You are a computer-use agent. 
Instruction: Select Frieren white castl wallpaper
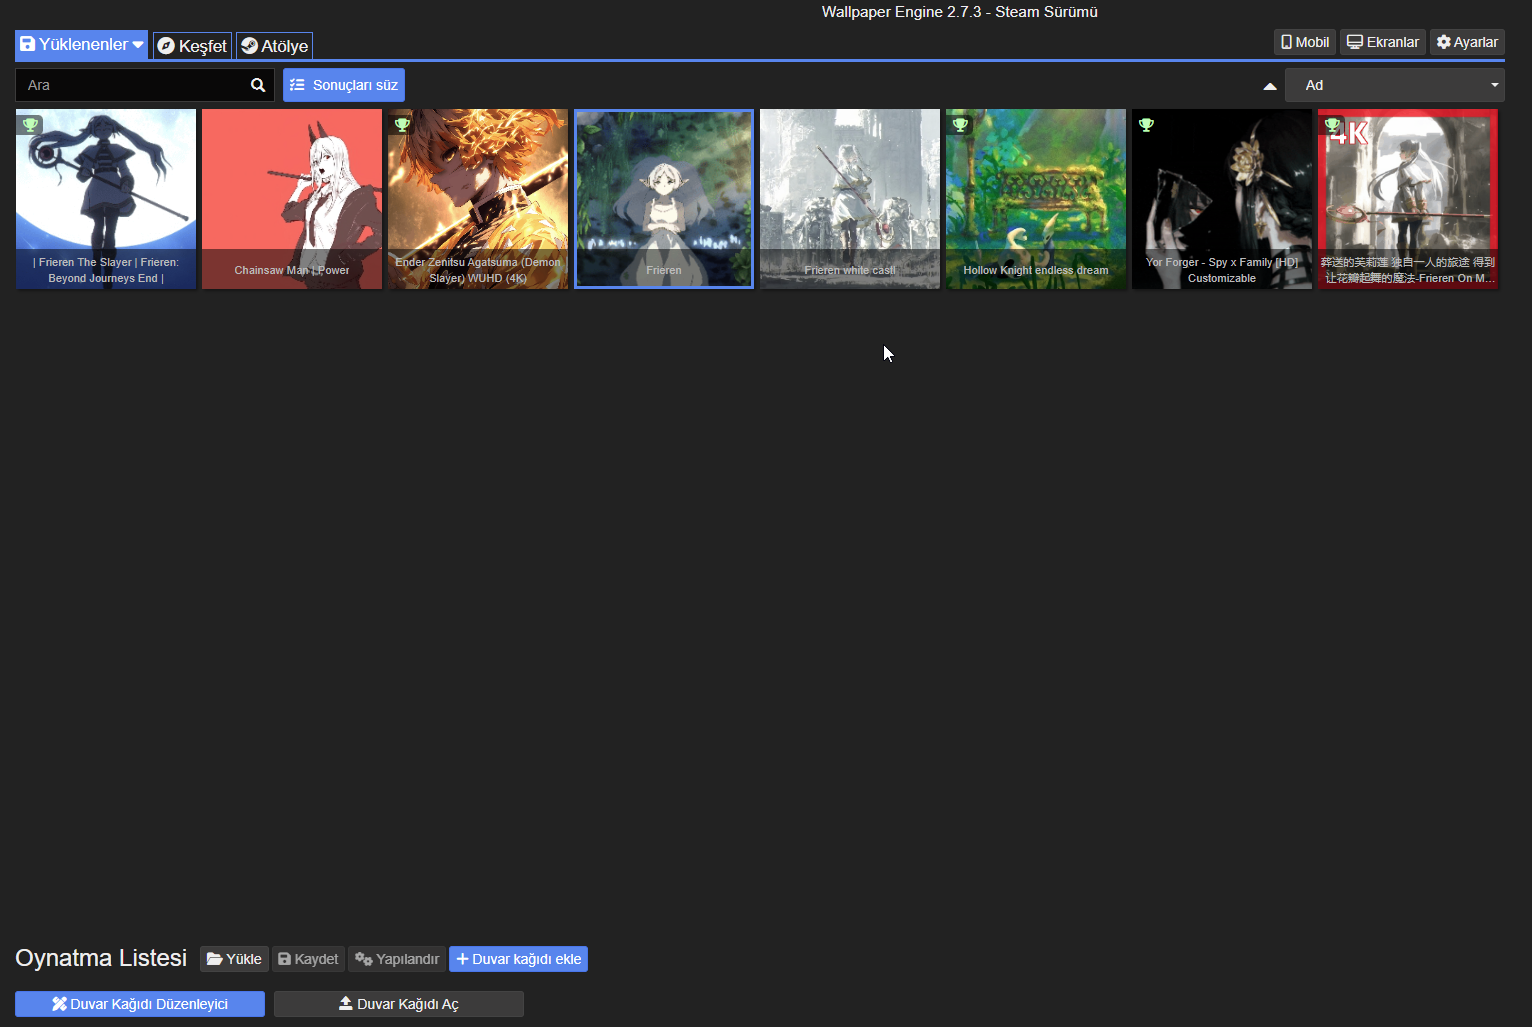850,199
